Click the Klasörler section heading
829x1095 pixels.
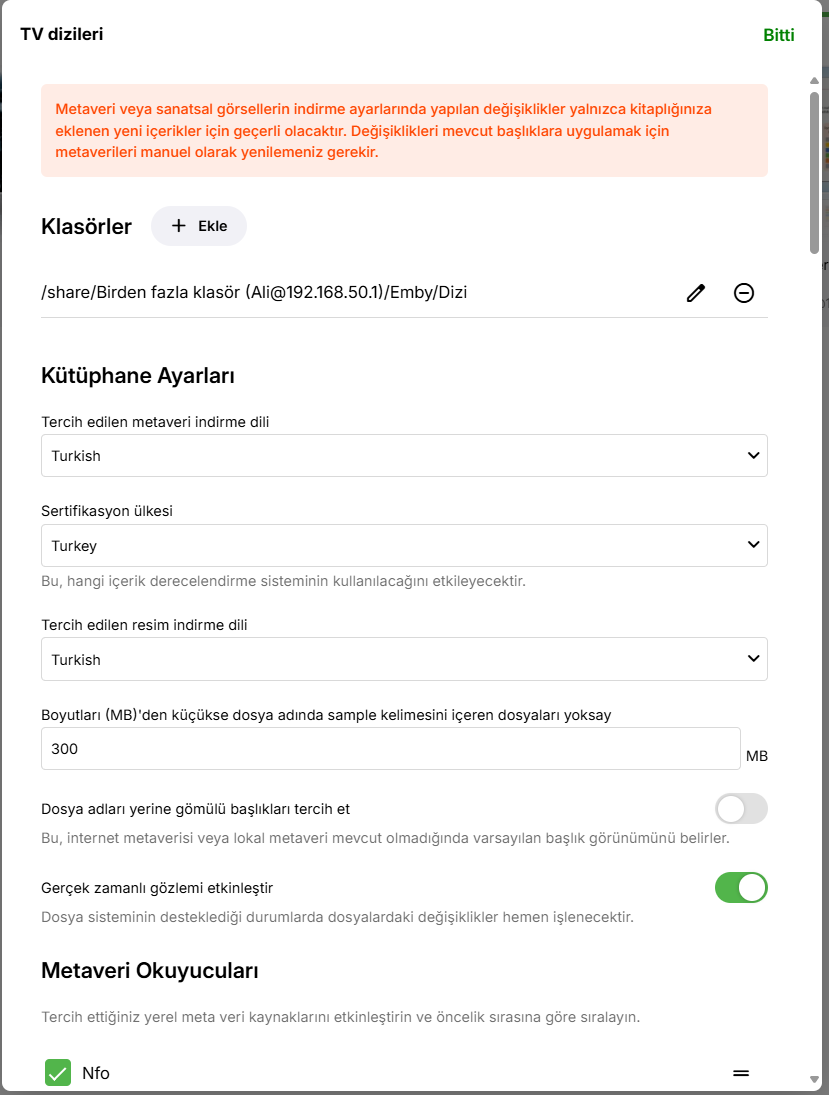point(87,227)
